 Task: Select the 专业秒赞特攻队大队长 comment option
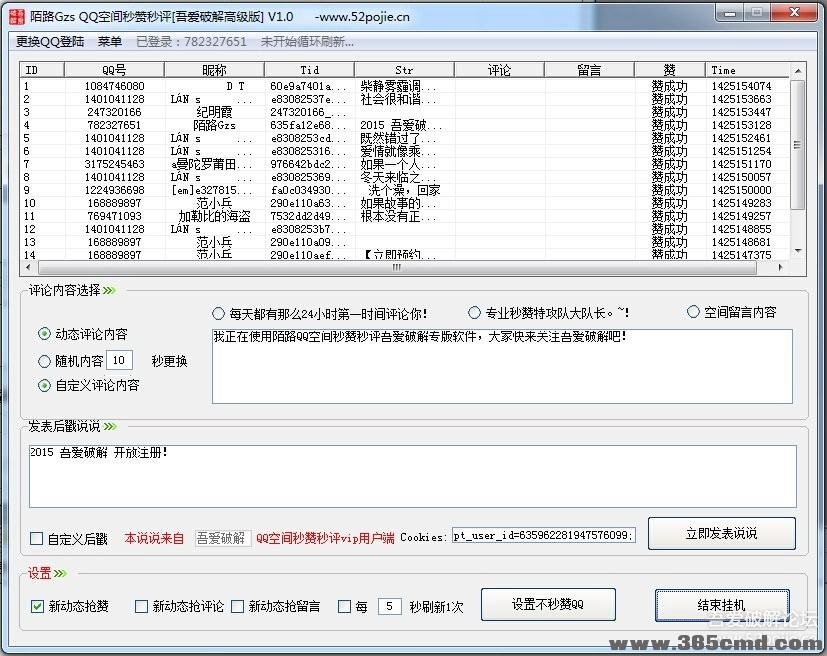pos(474,311)
